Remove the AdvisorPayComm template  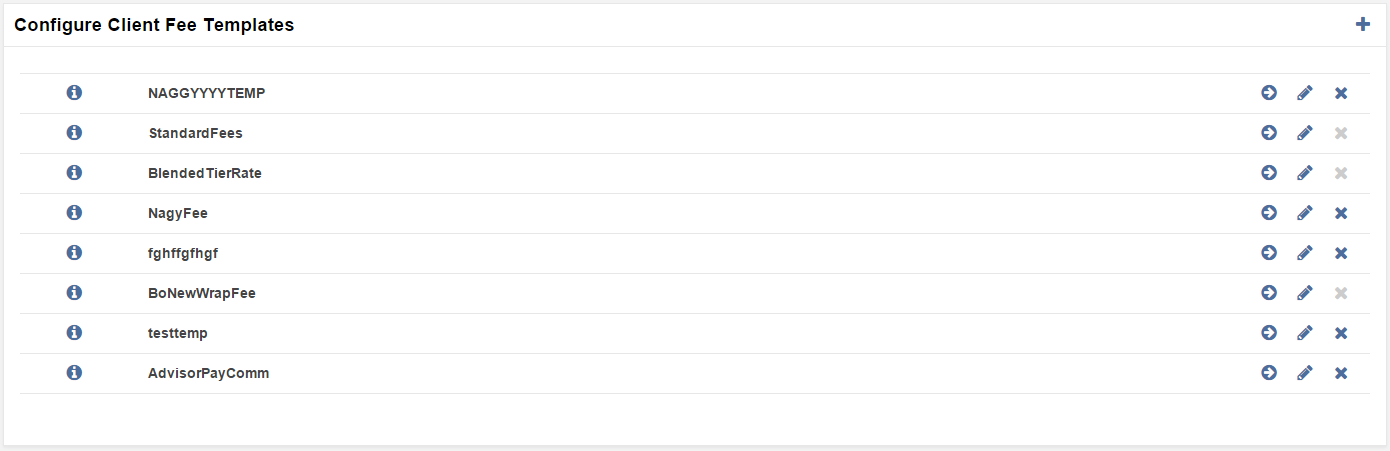click(x=1341, y=373)
